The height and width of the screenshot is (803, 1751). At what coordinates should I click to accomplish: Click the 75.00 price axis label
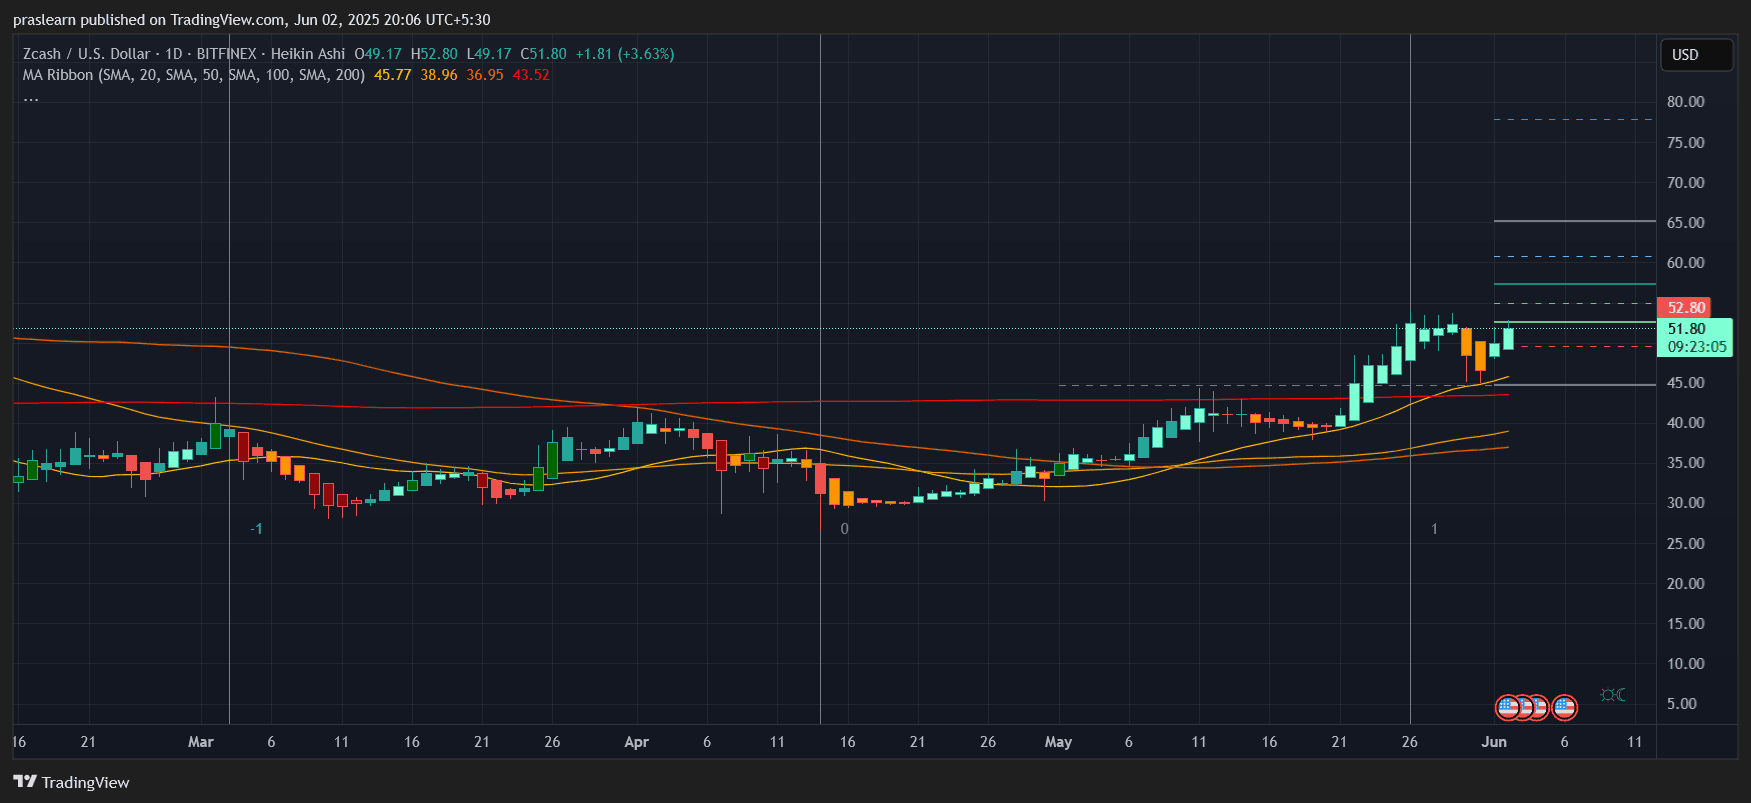point(1686,143)
